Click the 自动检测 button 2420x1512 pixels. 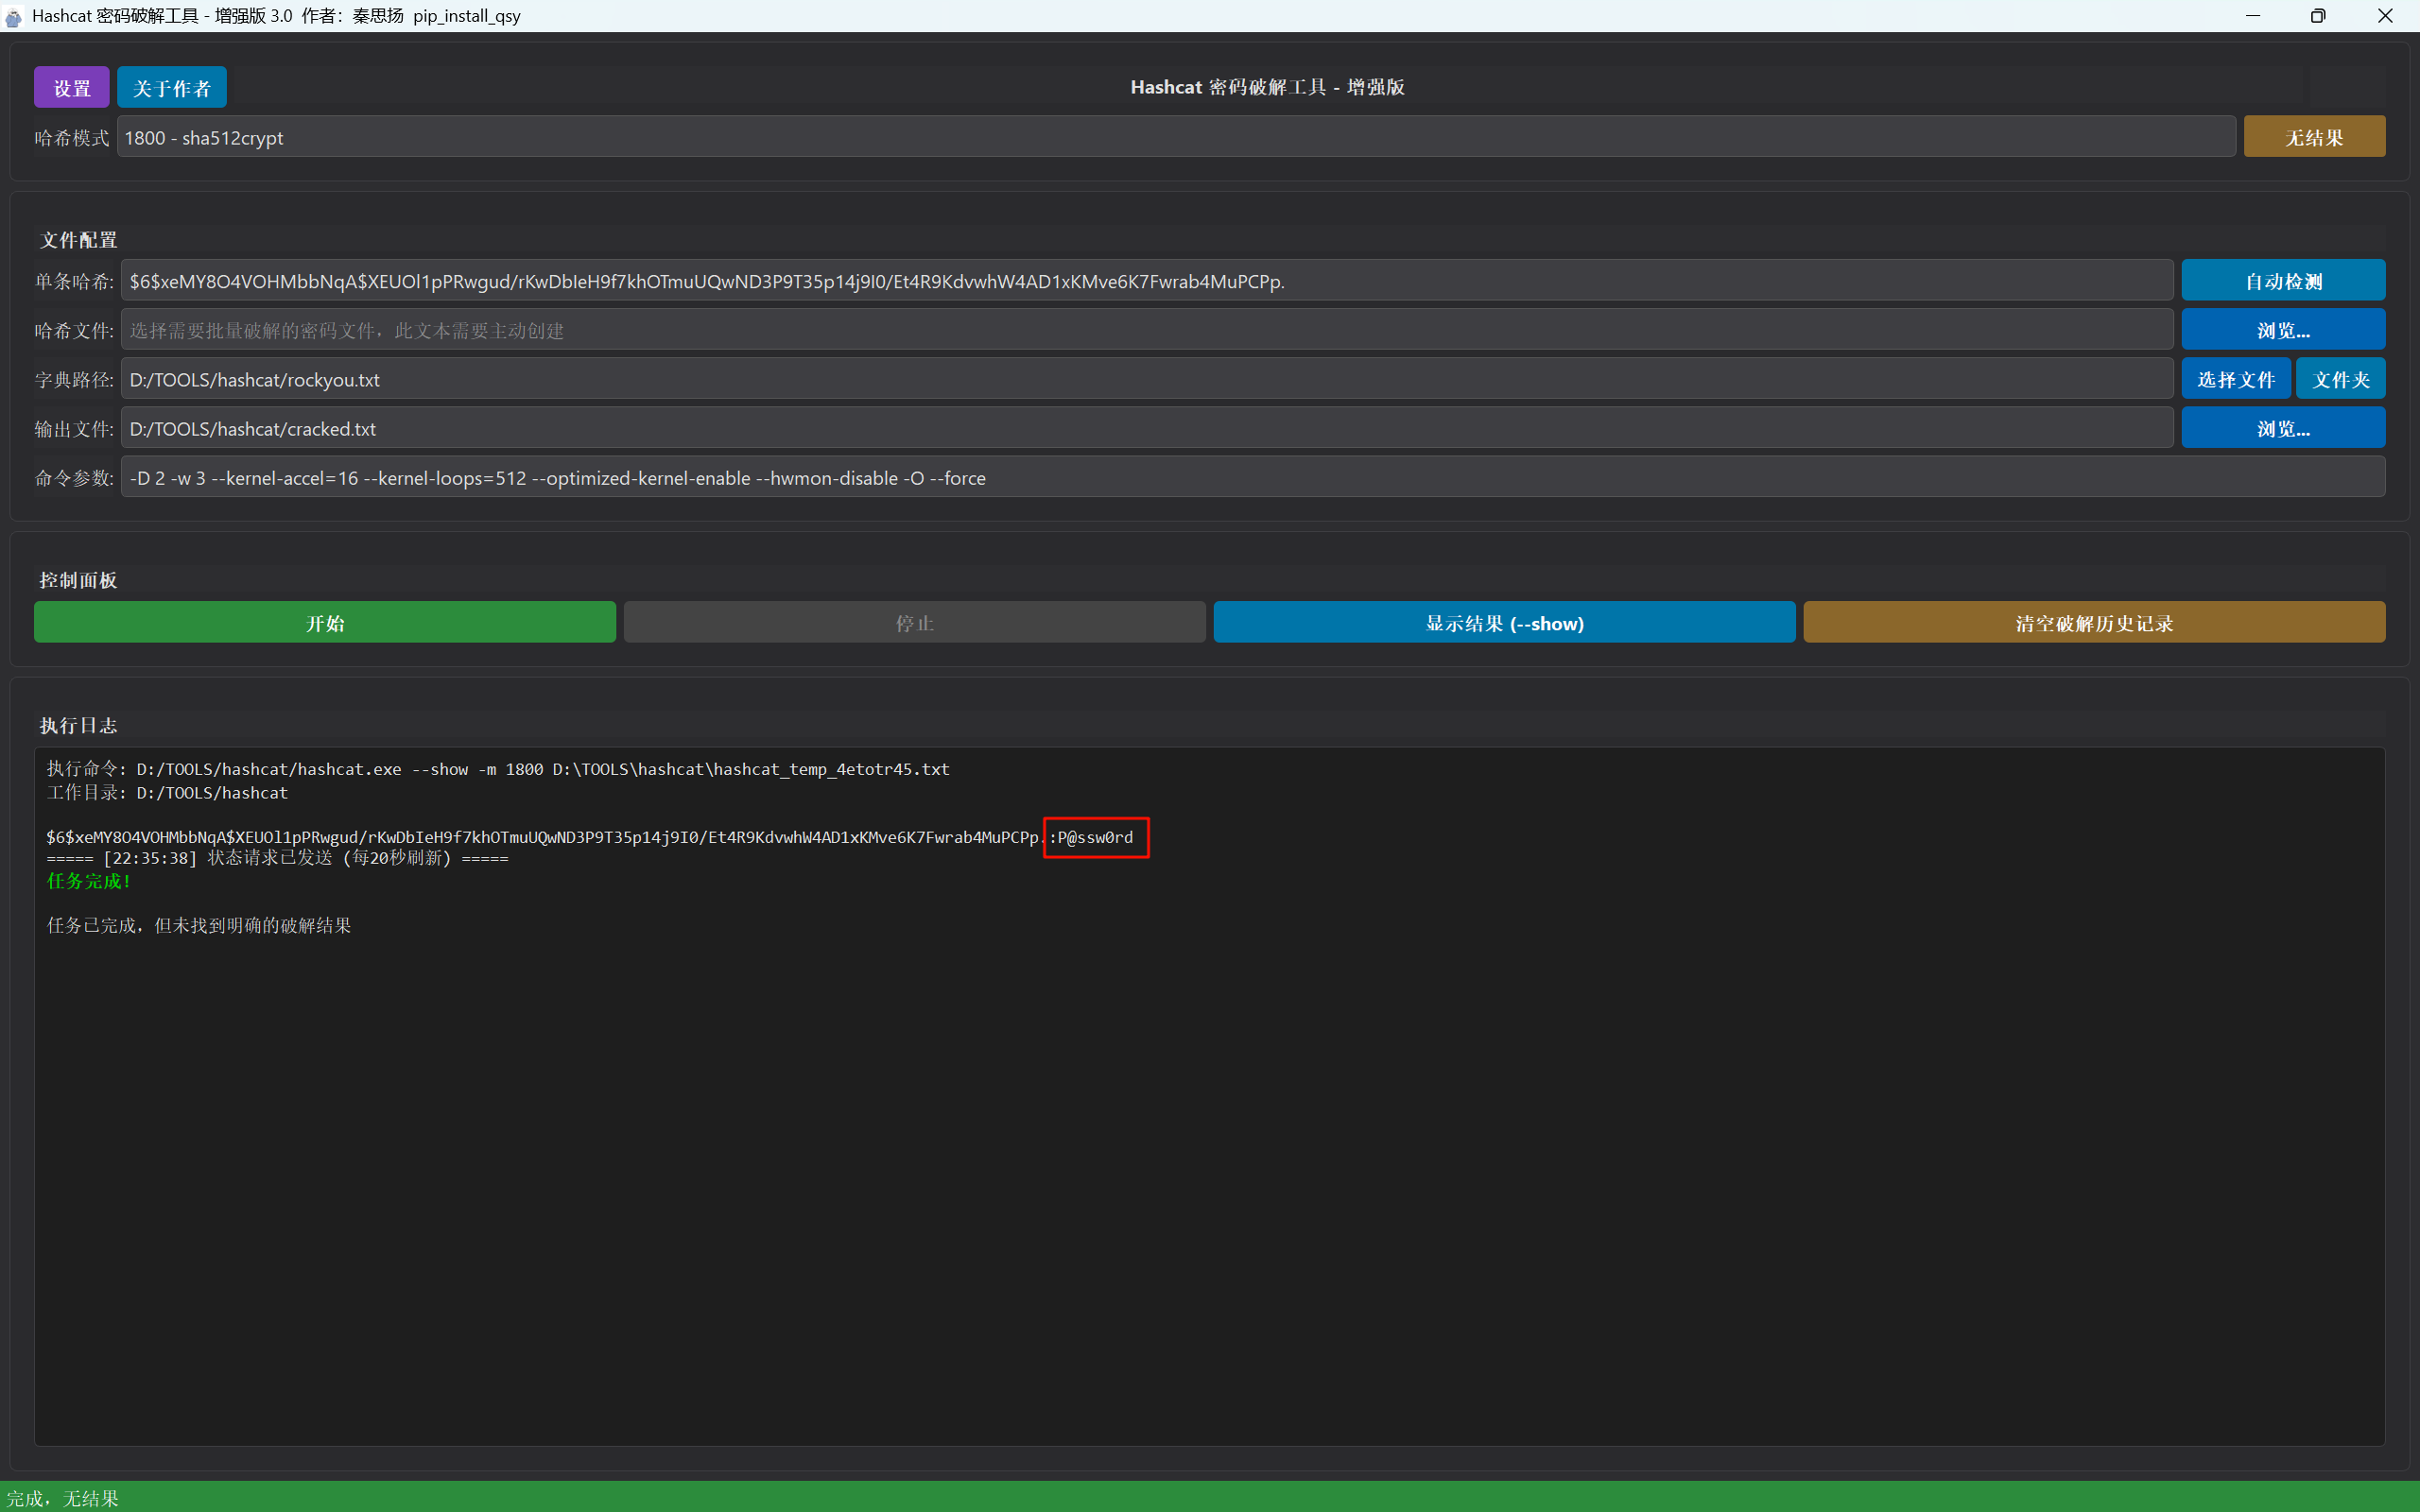click(2283, 281)
